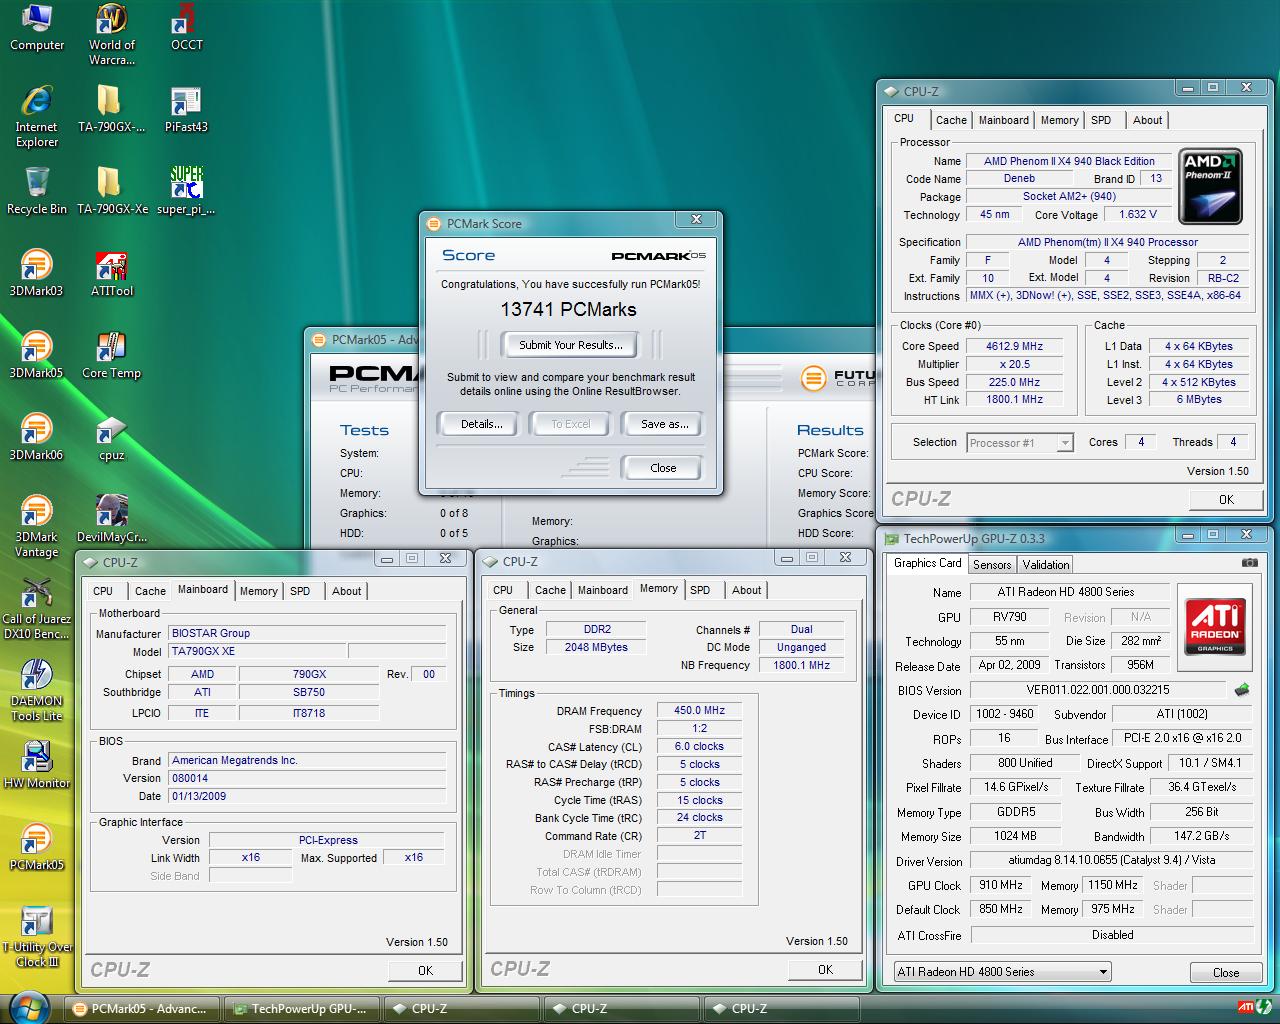Launch 3DMark03 desktop shortcut
1280x1024 pixels.
pyautogui.click(x=36, y=273)
